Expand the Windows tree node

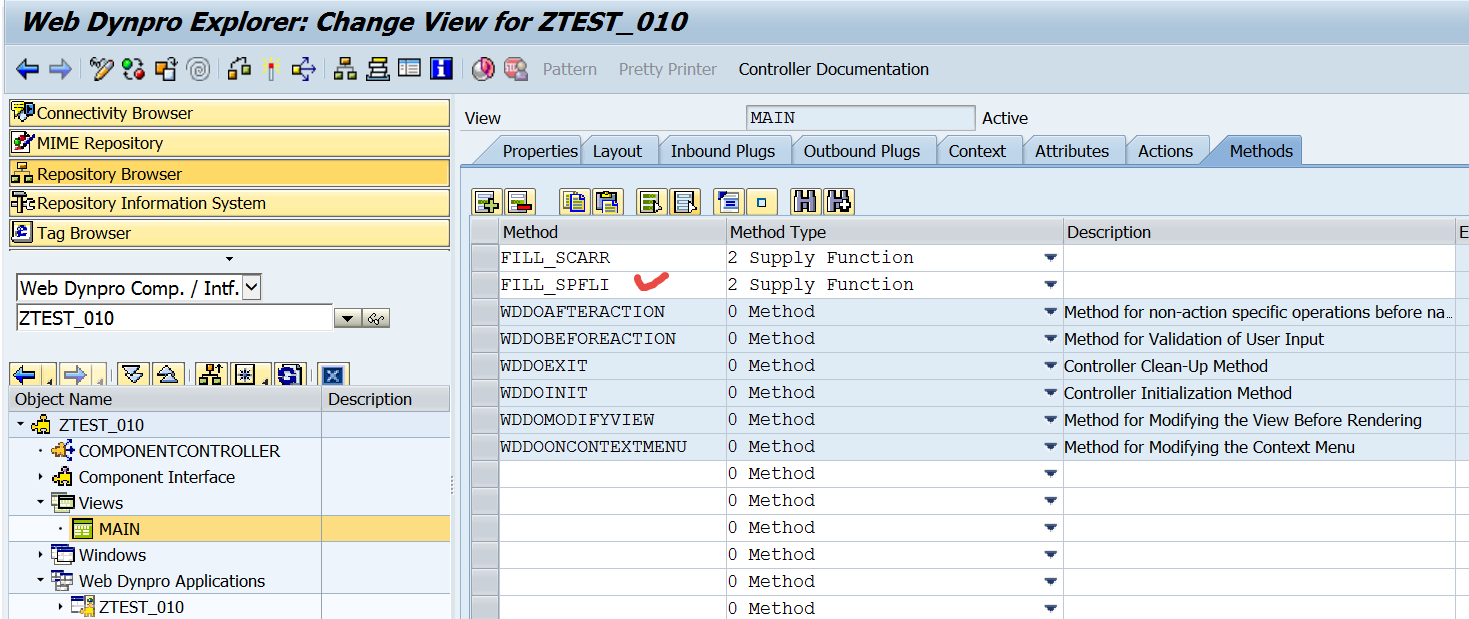[41, 555]
